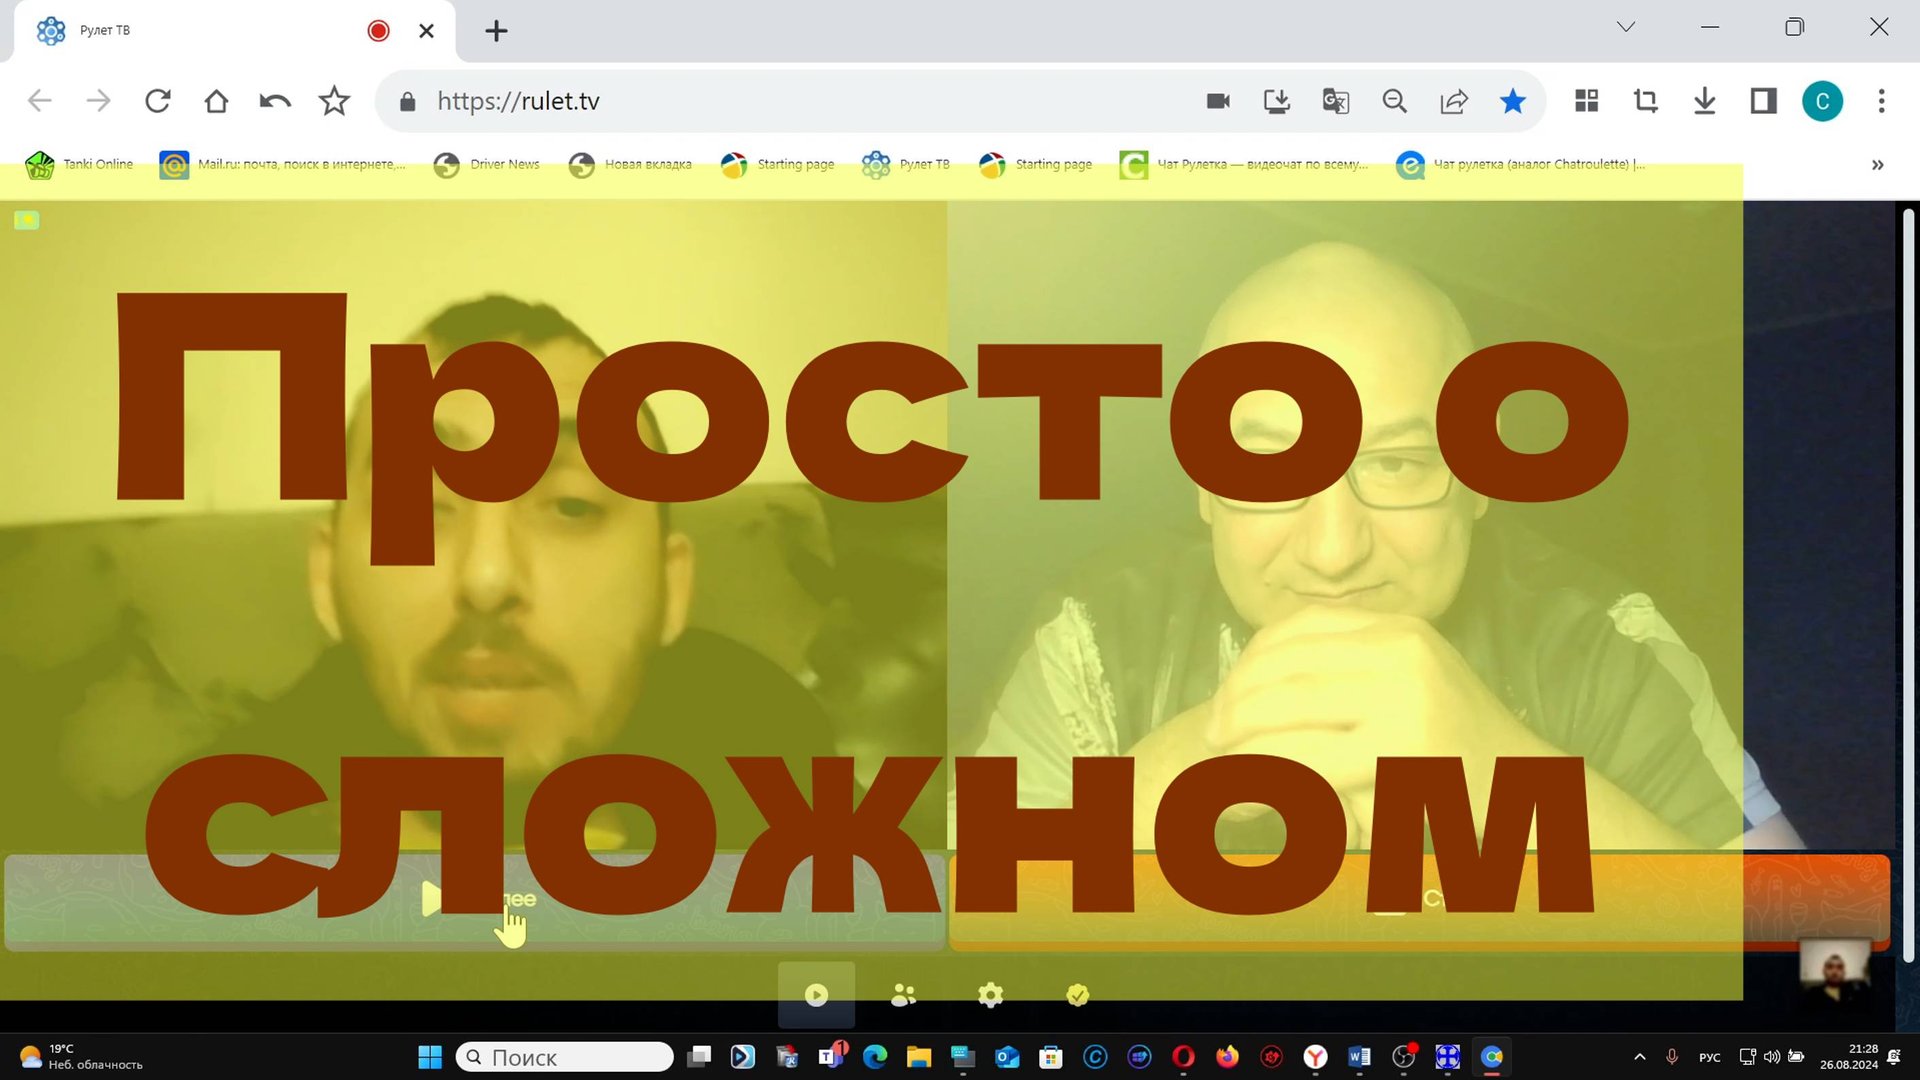Click inside the browser address bar
The image size is (1920, 1080).
[x=700, y=100]
